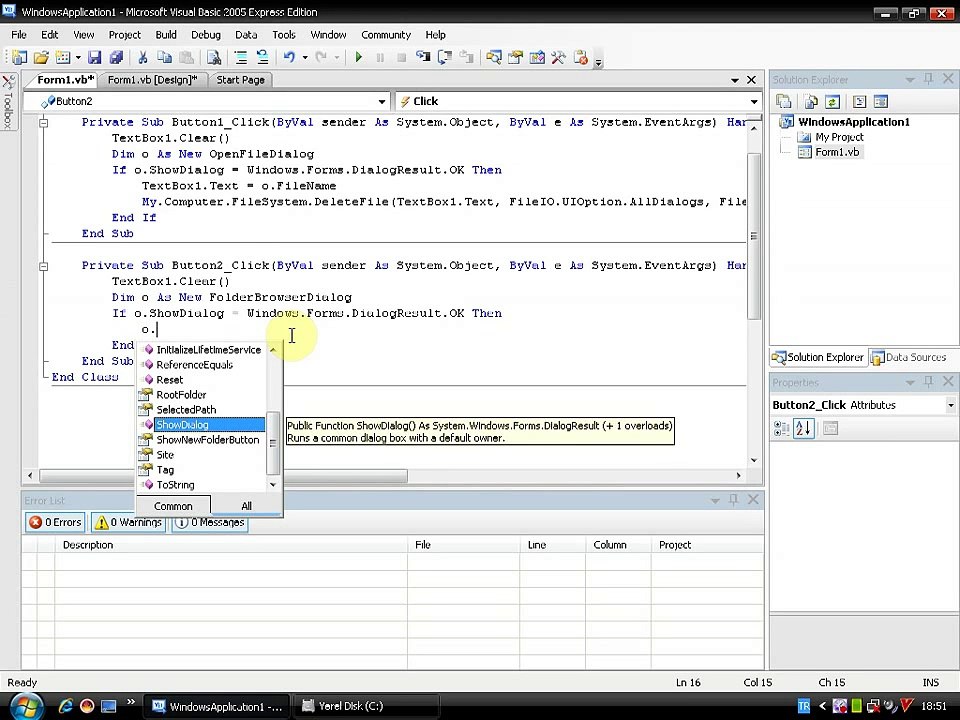
Task: Toggle the 0 Errors filter button
Action: [55, 522]
